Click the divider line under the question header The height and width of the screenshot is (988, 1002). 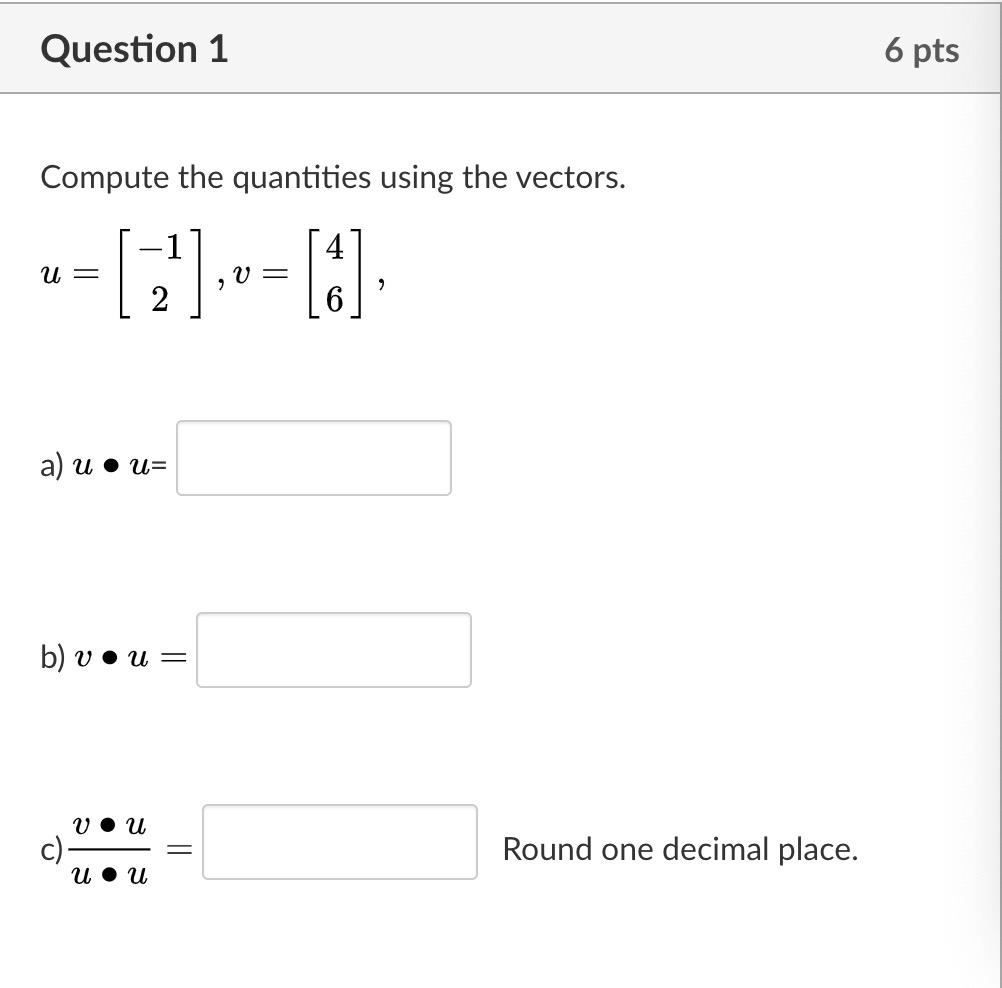point(500,94)
